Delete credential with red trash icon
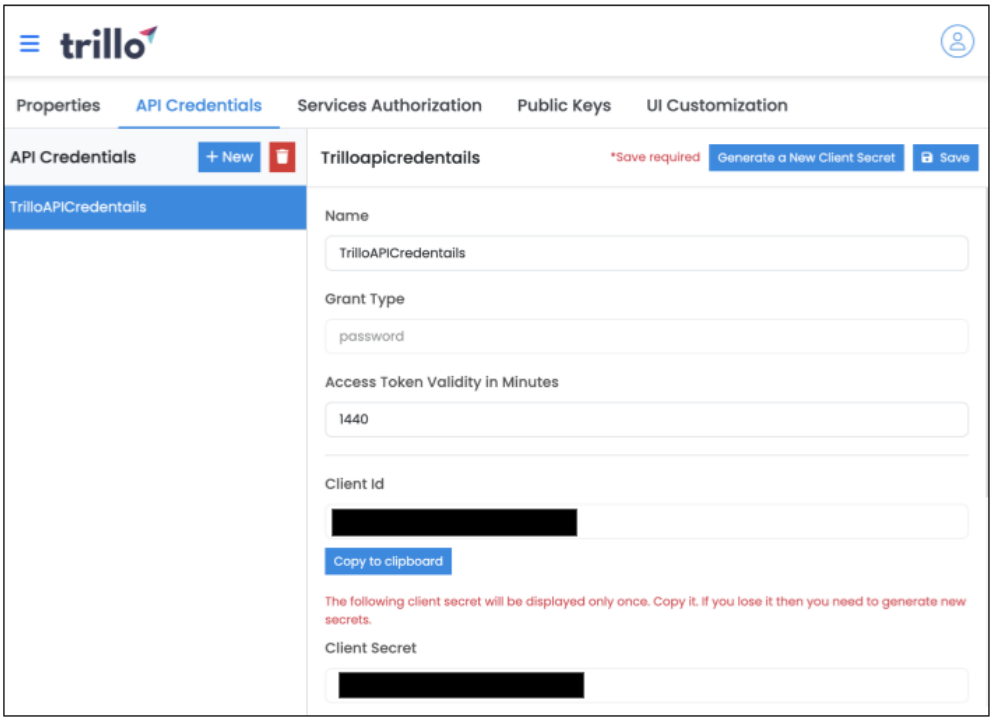This screenshot has height=725, width=992. point(282,157)
